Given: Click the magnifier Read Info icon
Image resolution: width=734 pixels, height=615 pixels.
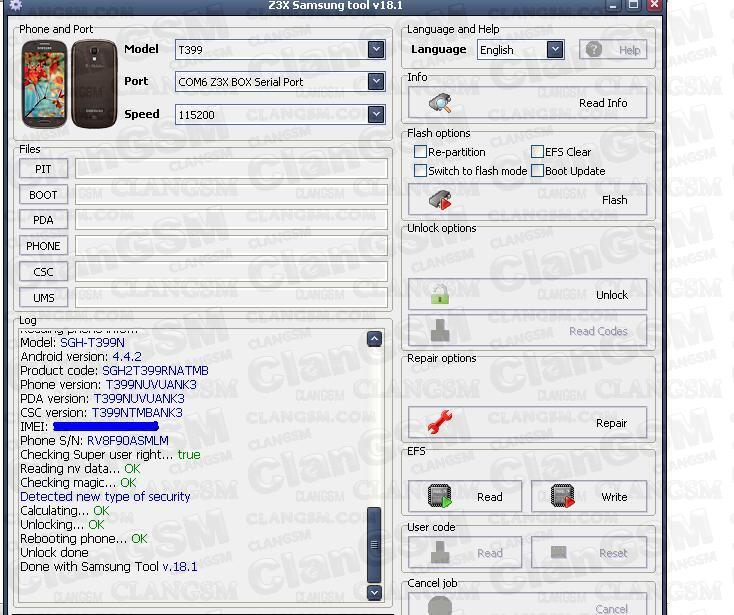Looking at the screenshot, I should 440,103.
